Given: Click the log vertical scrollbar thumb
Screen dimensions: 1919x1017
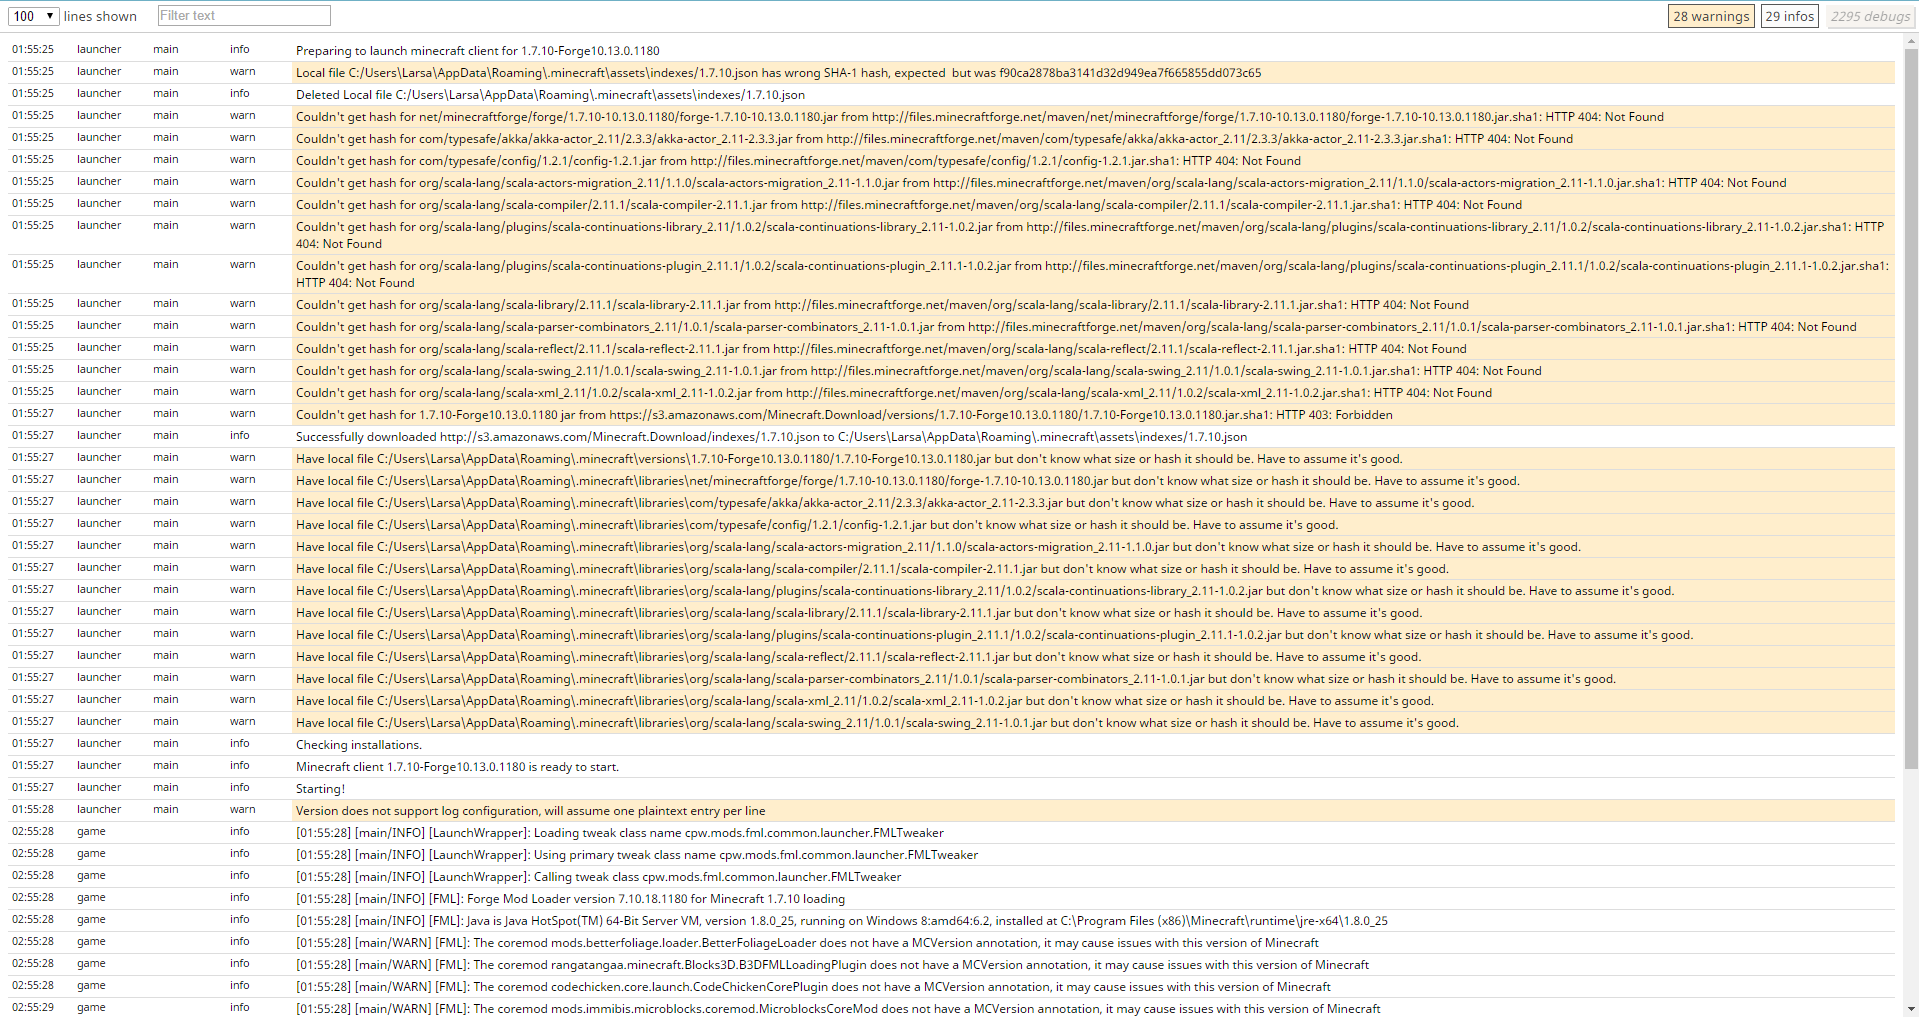Looking at the screenshot, I should [x=1911, y=408].
